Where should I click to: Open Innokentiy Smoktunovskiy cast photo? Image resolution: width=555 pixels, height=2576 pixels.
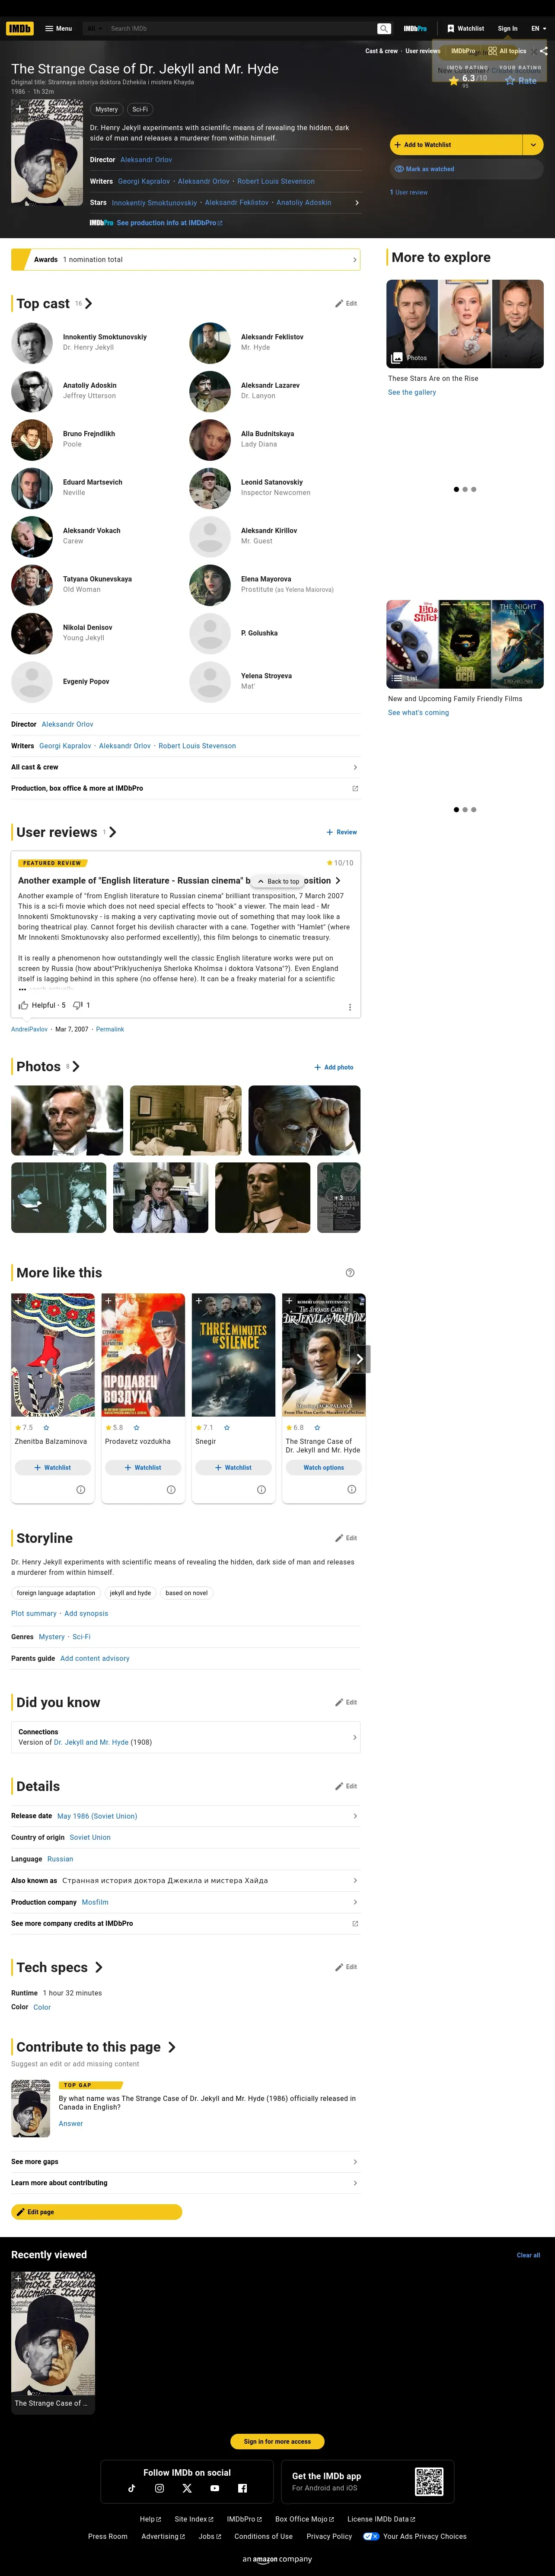click(x=32, y=343)
